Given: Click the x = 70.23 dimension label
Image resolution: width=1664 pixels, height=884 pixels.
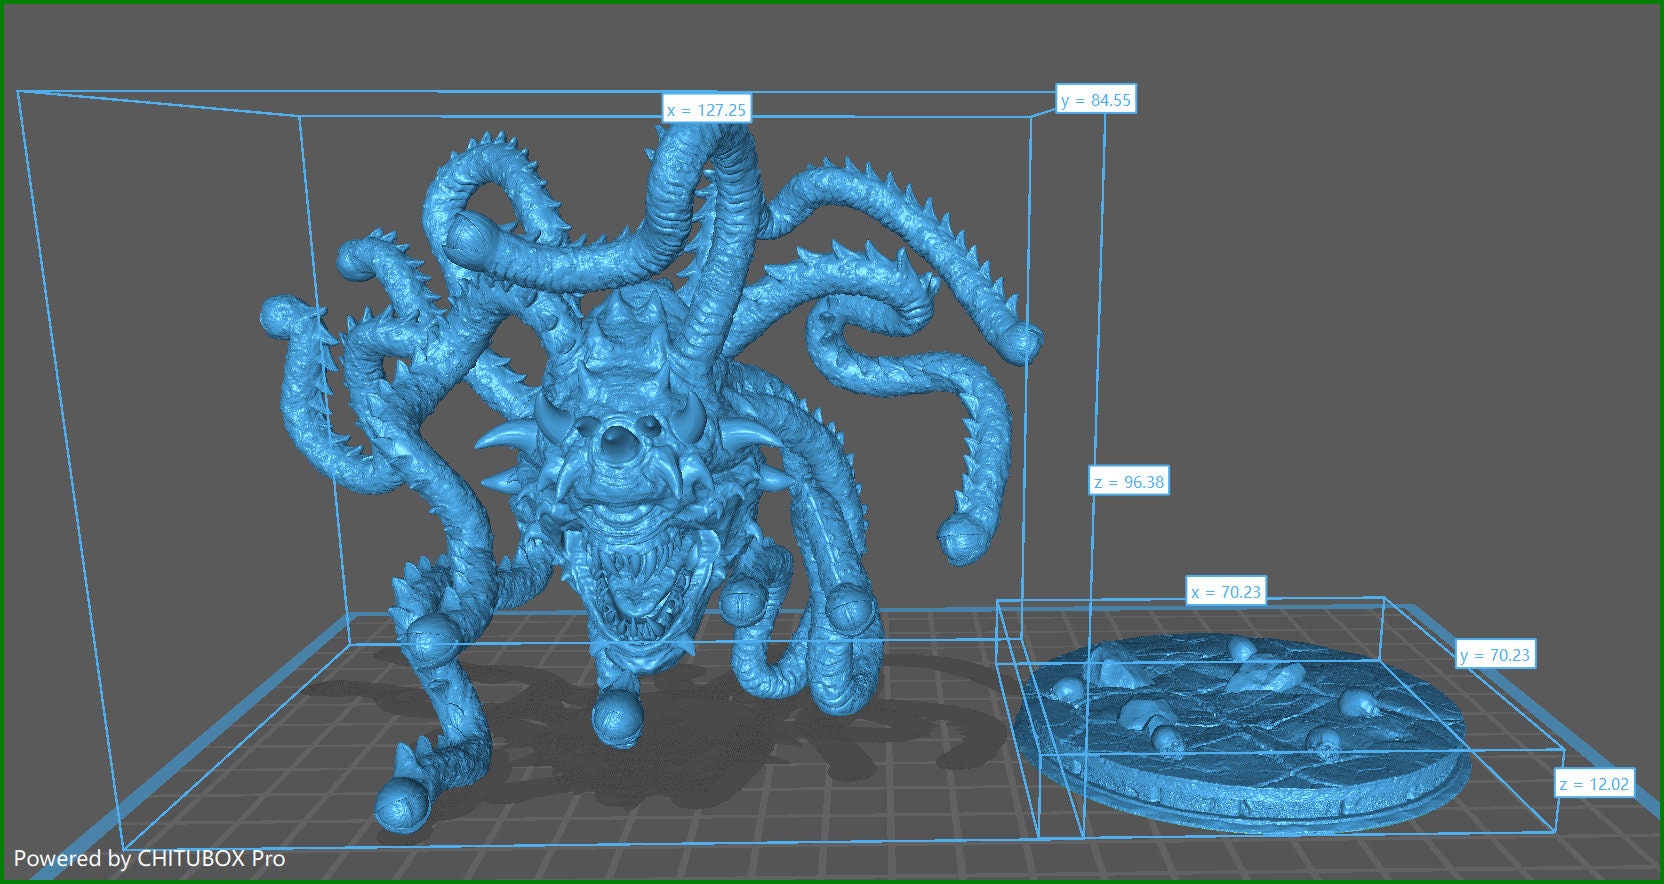Looking at the screenshot, I should click(x=1226, y=592).
